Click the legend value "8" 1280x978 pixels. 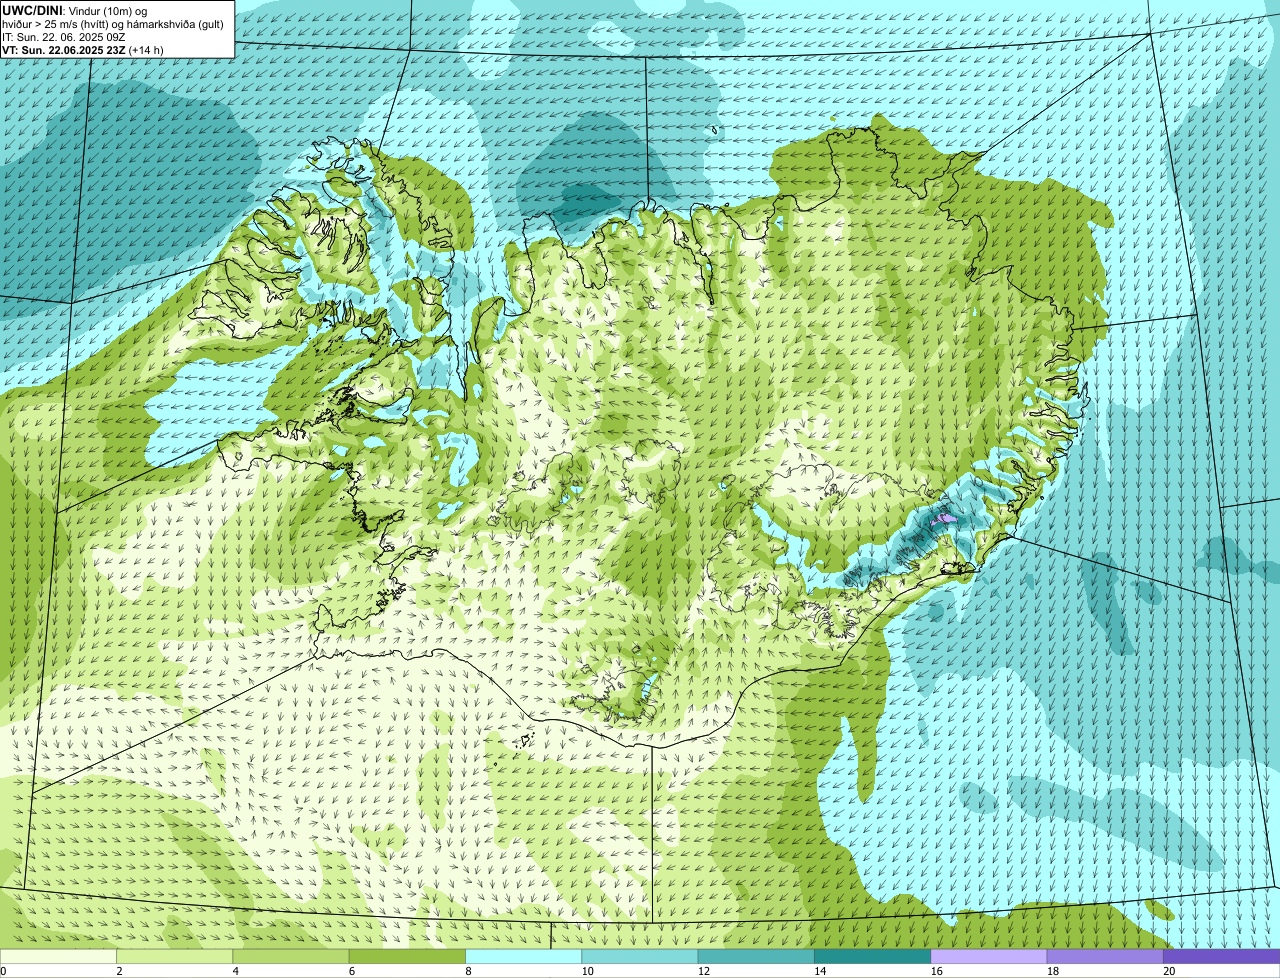(x=467, y=971)
